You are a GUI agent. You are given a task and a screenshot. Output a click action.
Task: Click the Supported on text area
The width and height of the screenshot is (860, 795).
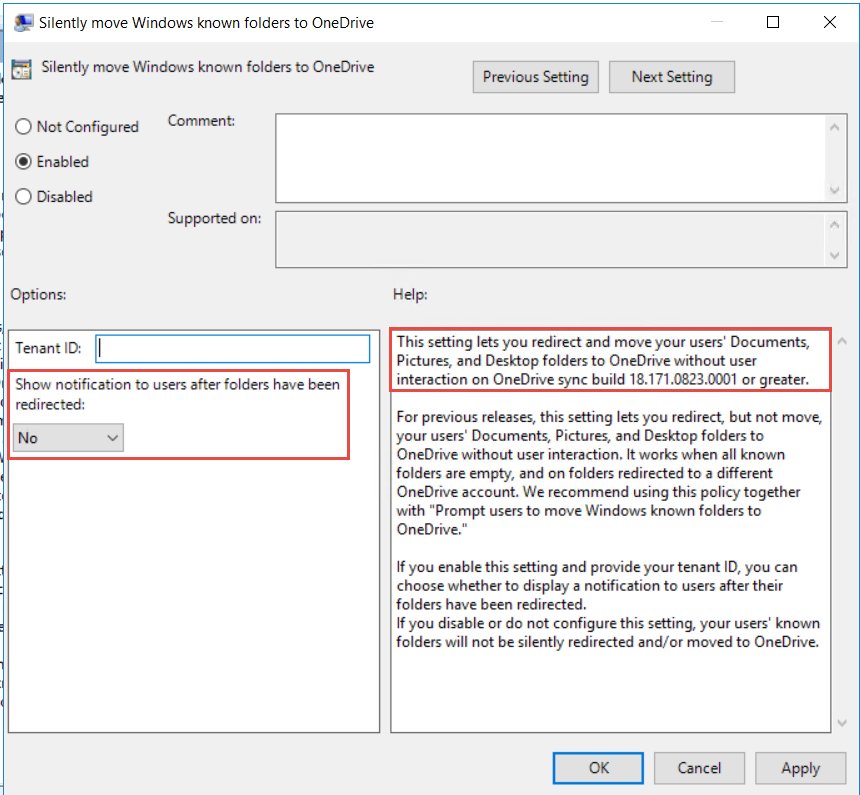pos(550,239)
